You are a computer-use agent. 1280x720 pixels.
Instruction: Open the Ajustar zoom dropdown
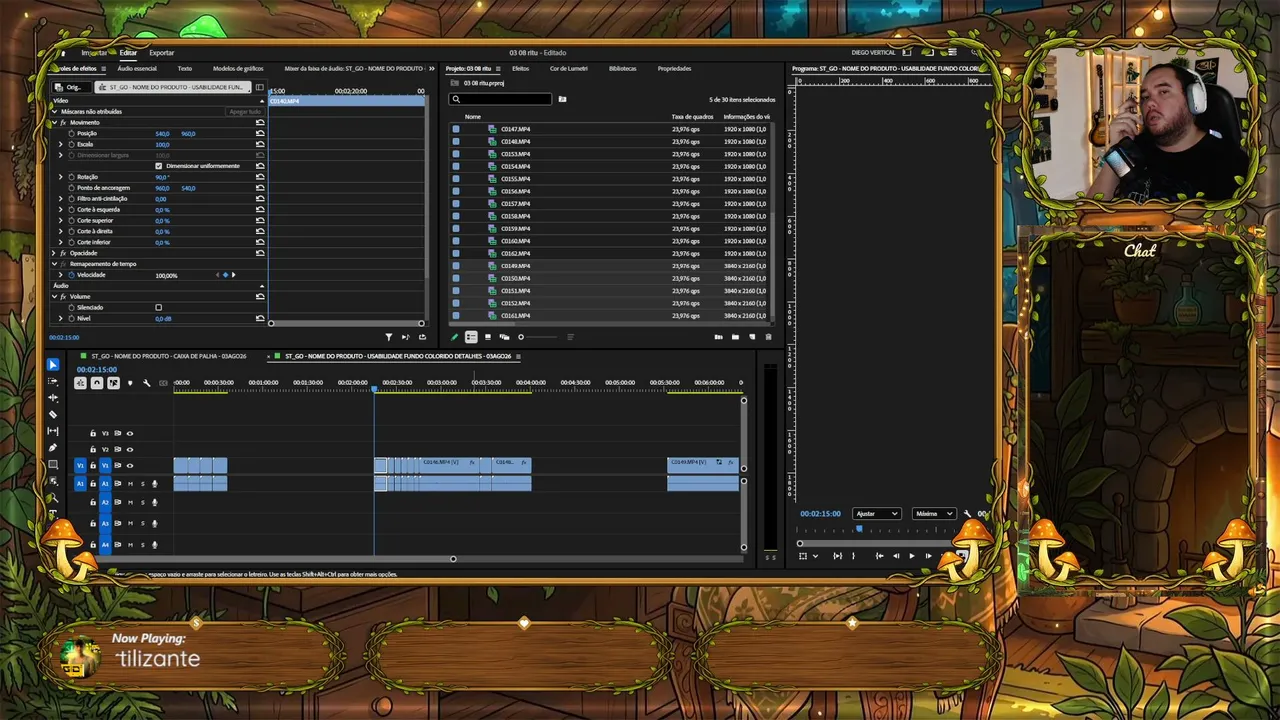[x=877, y=514]
